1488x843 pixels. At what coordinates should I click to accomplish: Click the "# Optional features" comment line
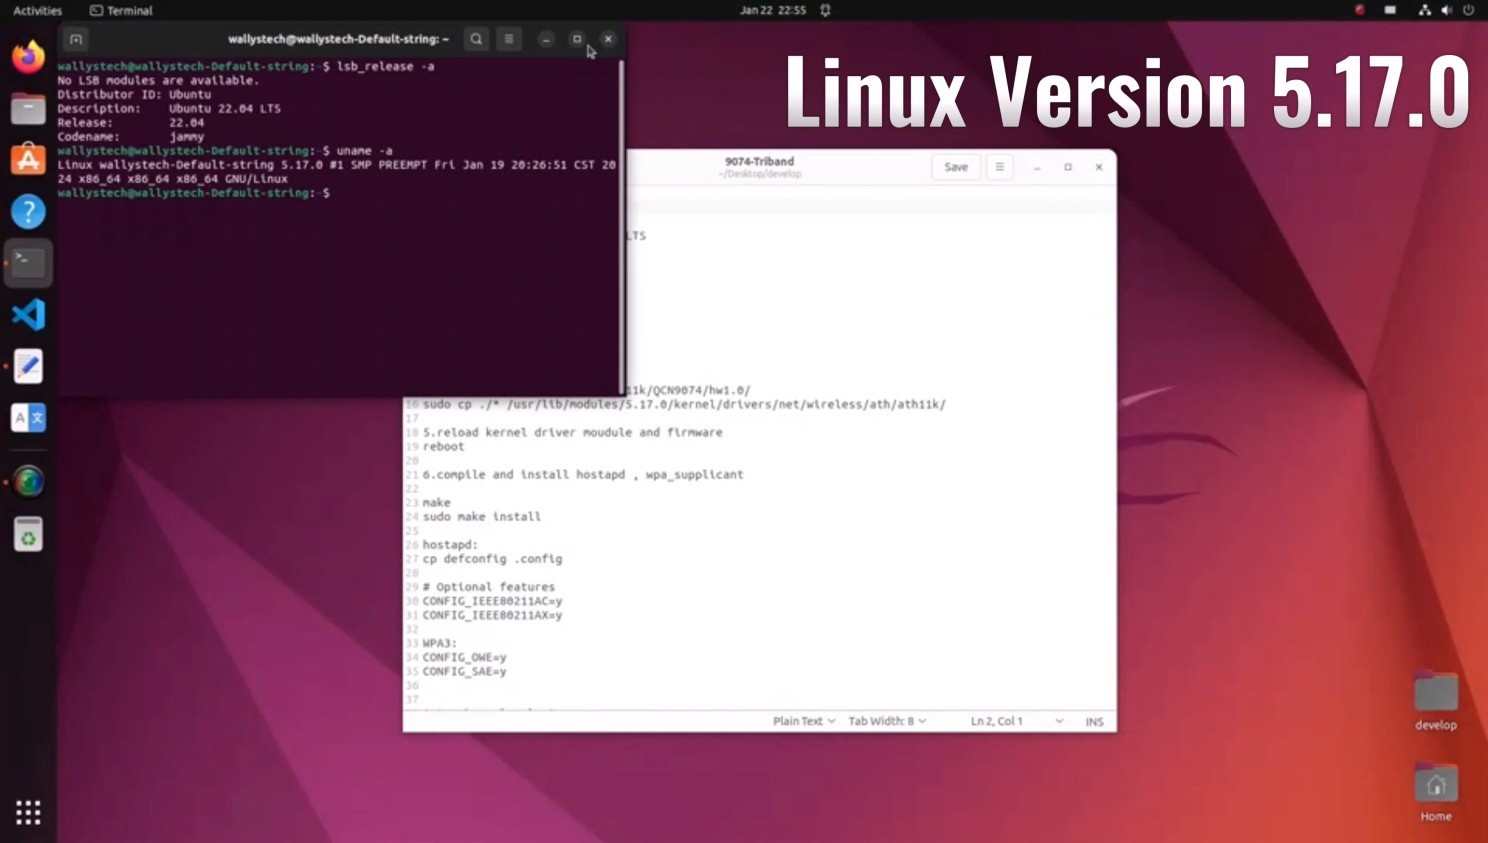(488, 587)
